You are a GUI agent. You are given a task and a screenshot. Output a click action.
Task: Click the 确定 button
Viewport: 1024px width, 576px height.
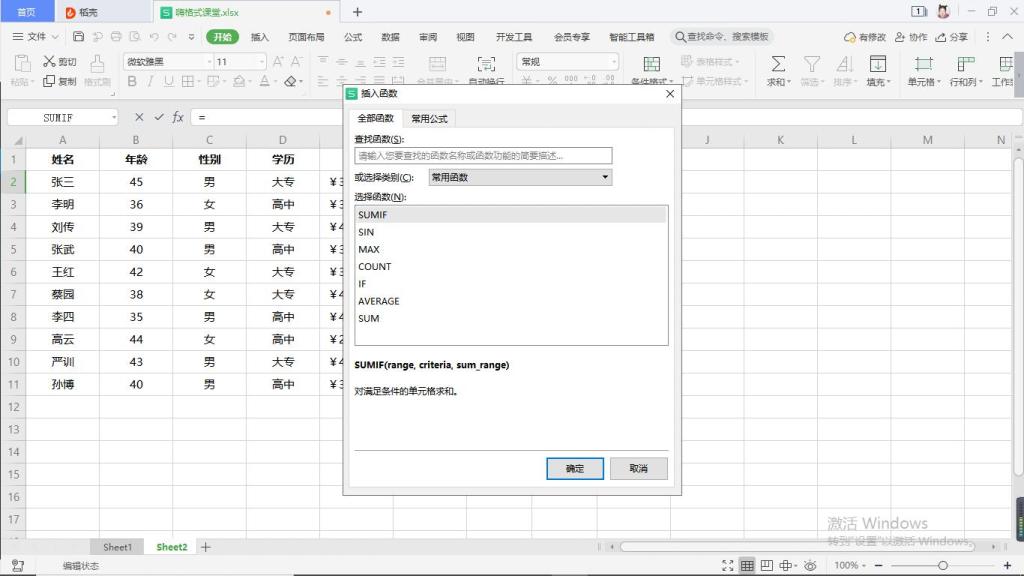574,468
